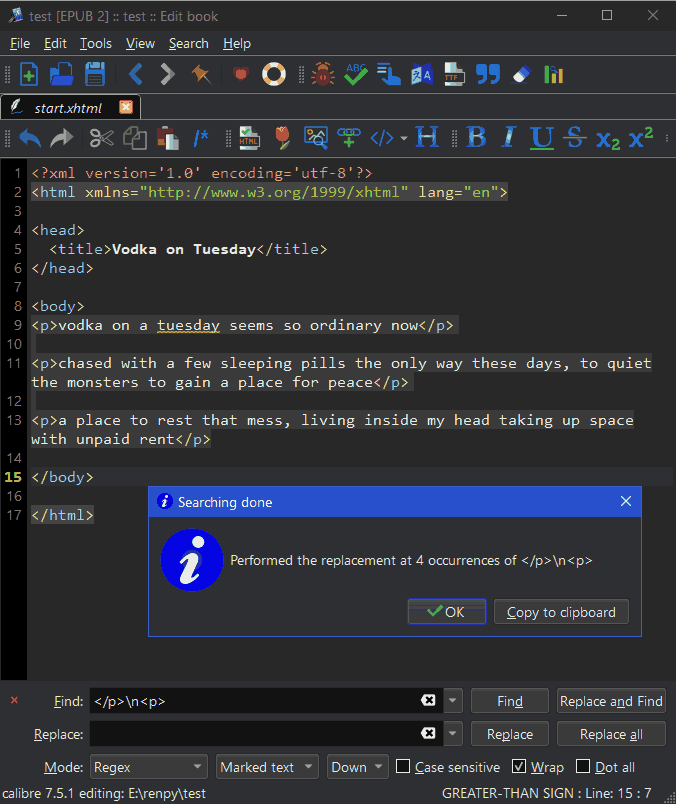Screen dimensions: 676x804
Task: Close the start.xhtml tab
Action: click(126, 107)
